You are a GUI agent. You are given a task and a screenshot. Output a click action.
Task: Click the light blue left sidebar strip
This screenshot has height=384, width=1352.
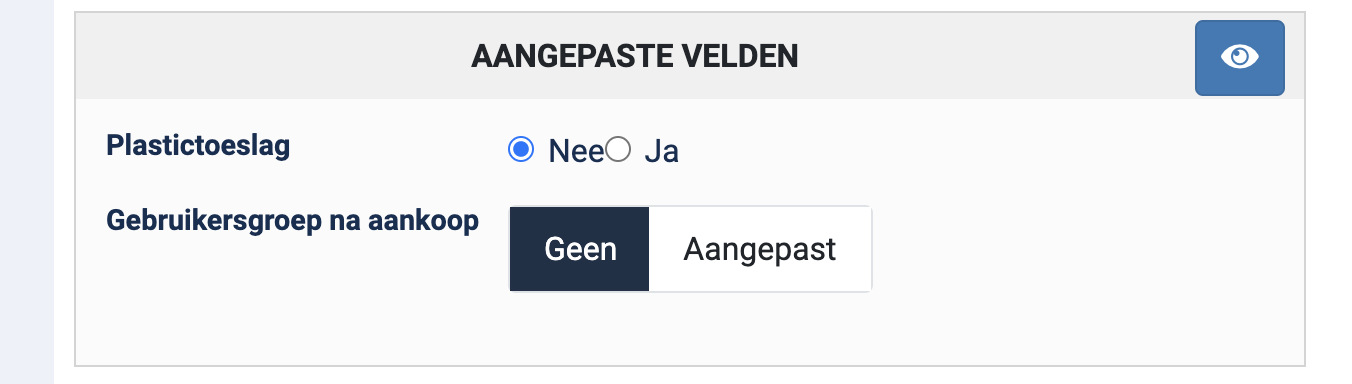click(27, 192)
